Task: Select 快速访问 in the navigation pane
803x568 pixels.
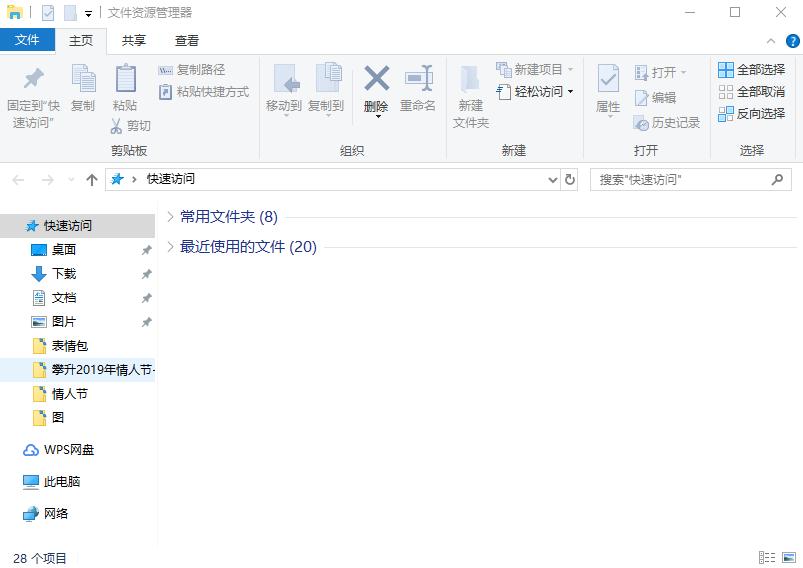Action: click(x=77, y=225)
